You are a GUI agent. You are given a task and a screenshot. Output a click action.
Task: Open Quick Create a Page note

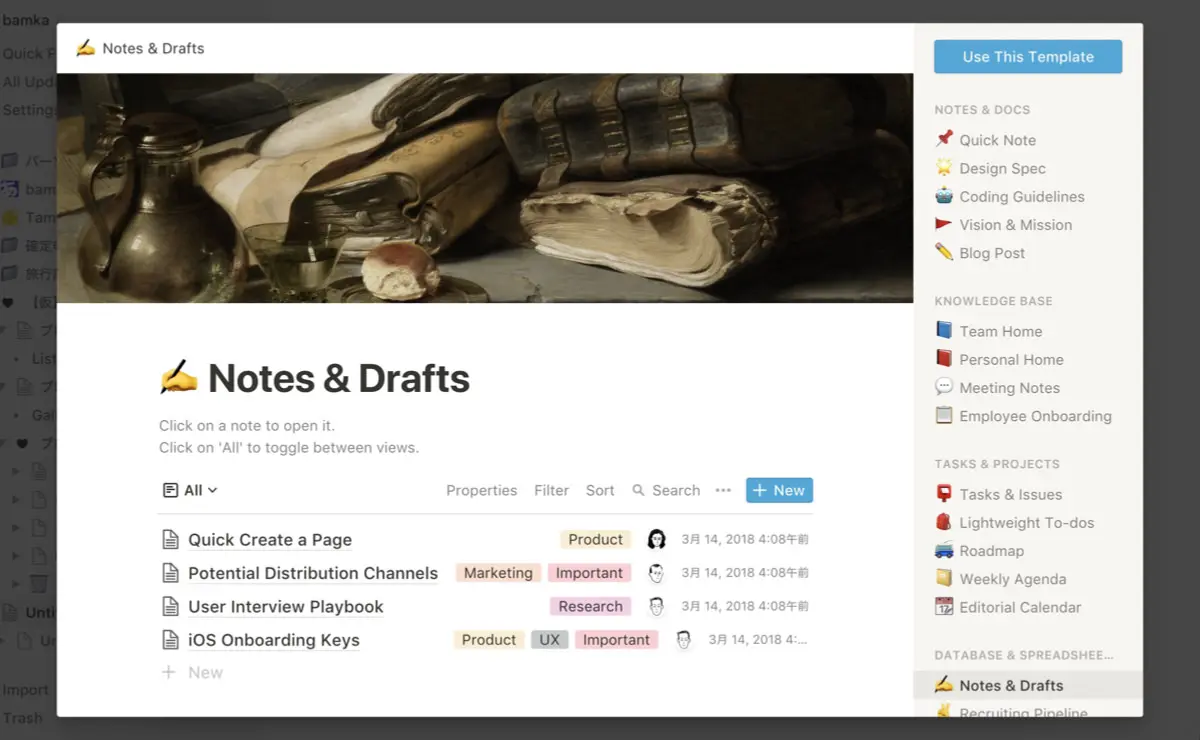[x=270, y=540]
